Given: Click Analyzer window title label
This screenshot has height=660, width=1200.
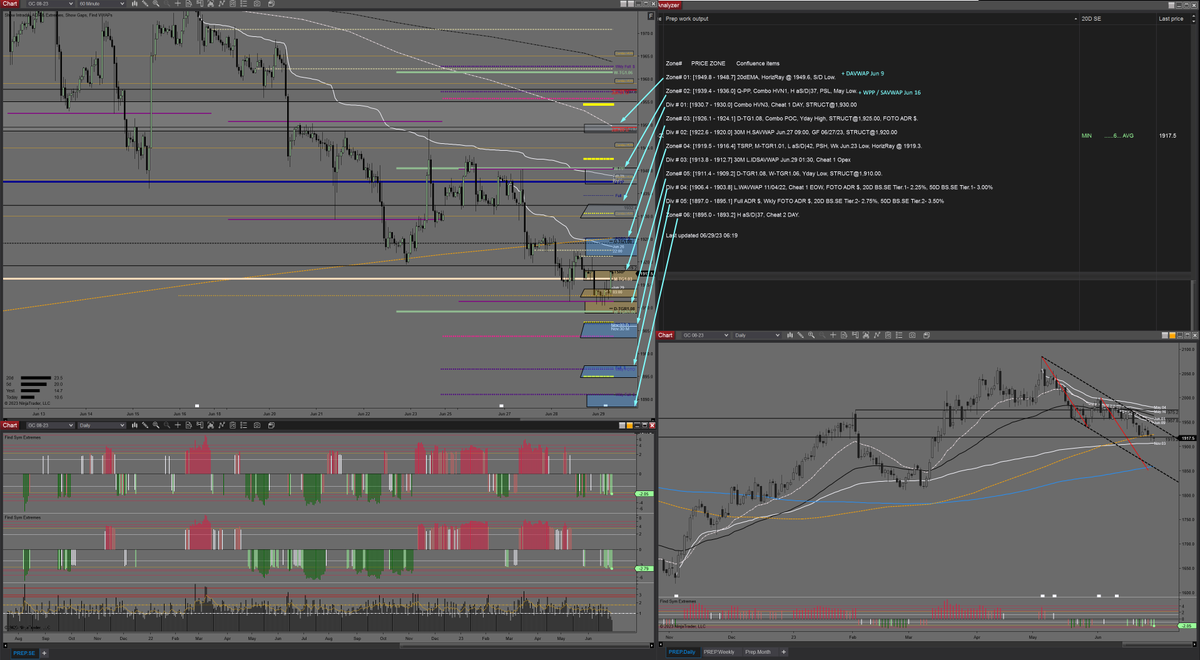Looking at the screenshot, I should [x=668, y=4].
